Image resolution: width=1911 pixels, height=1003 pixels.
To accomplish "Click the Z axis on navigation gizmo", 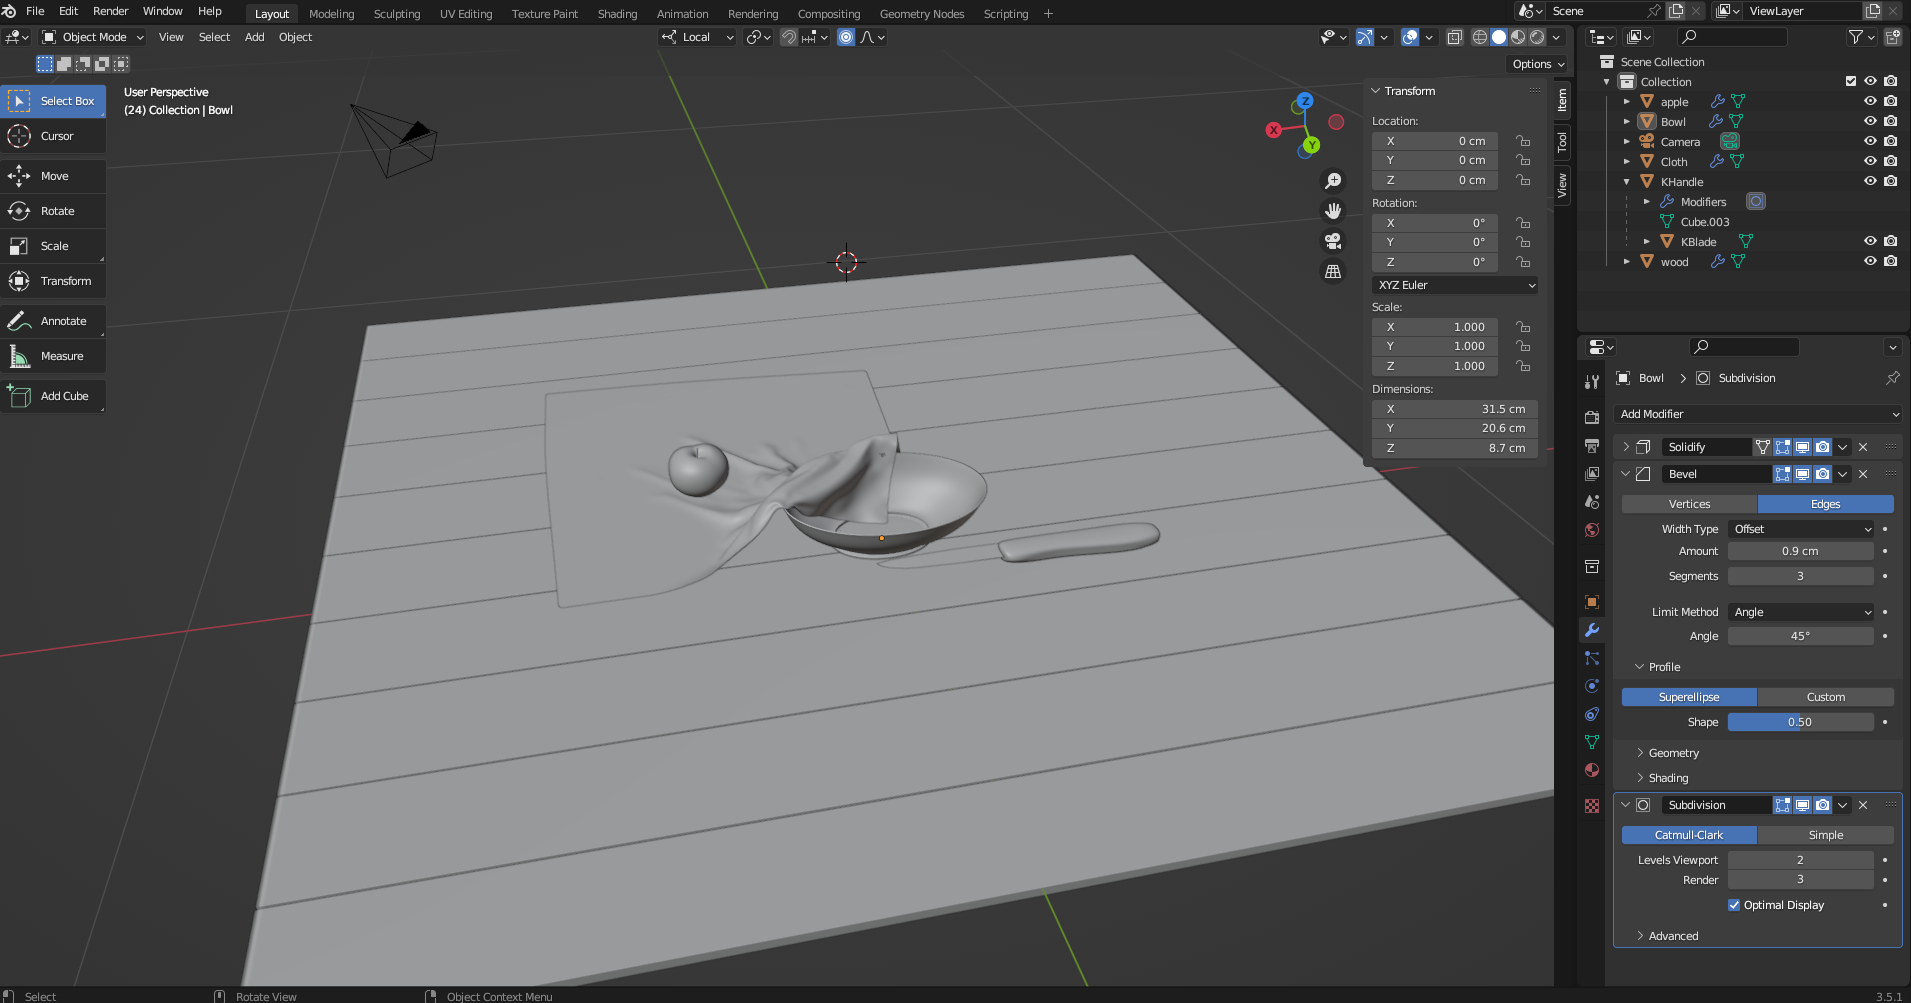I will 1304,101.
